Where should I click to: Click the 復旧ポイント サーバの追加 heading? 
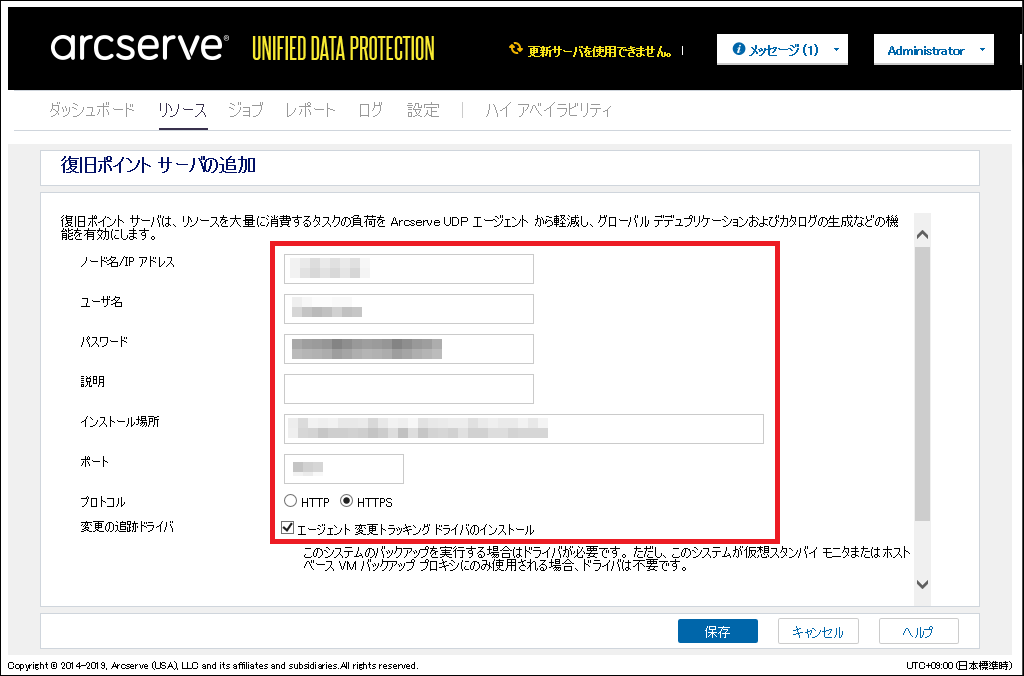tap(158, 165)
